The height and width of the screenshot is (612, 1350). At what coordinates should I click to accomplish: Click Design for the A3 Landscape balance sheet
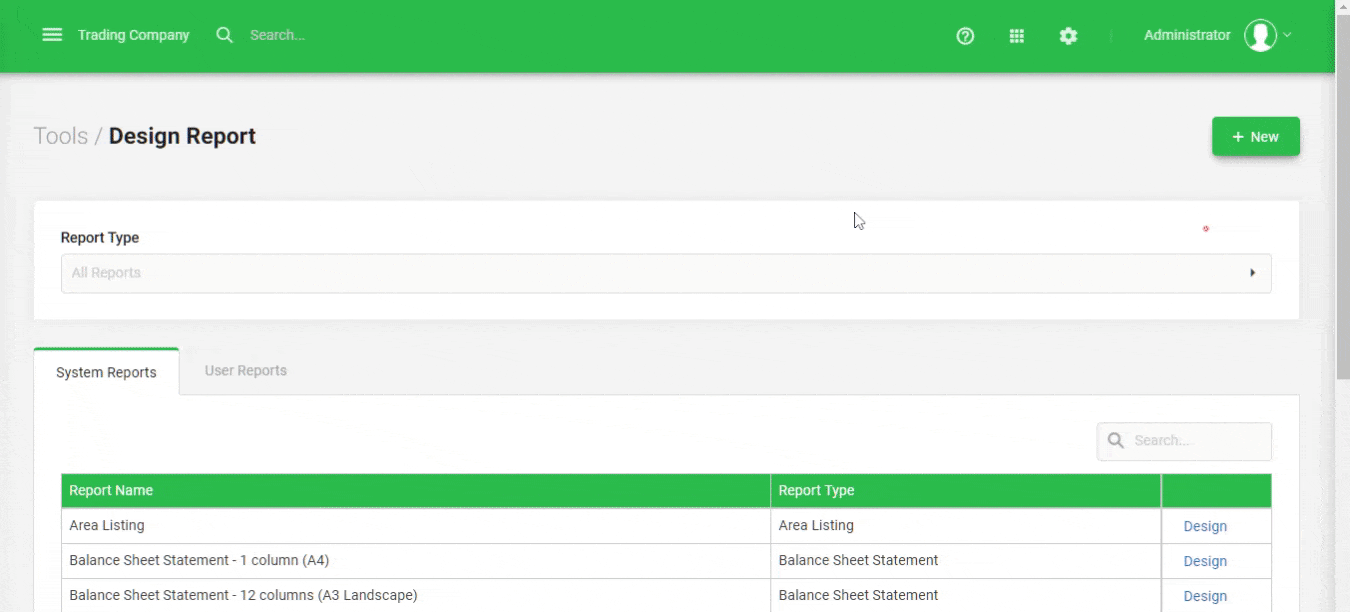coord(1204,595)
